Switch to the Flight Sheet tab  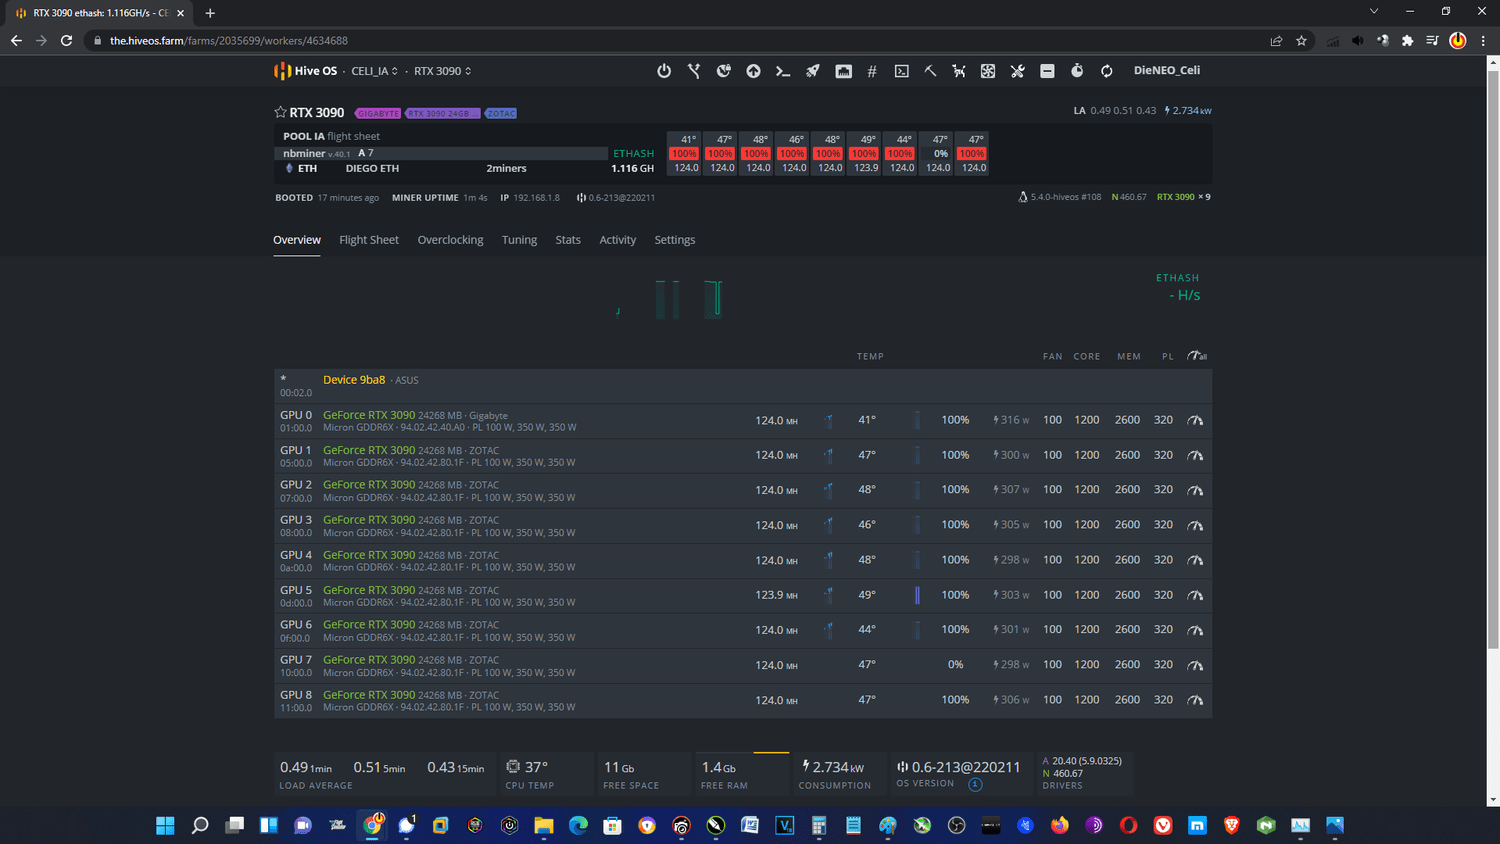click(x=369, y=240)
